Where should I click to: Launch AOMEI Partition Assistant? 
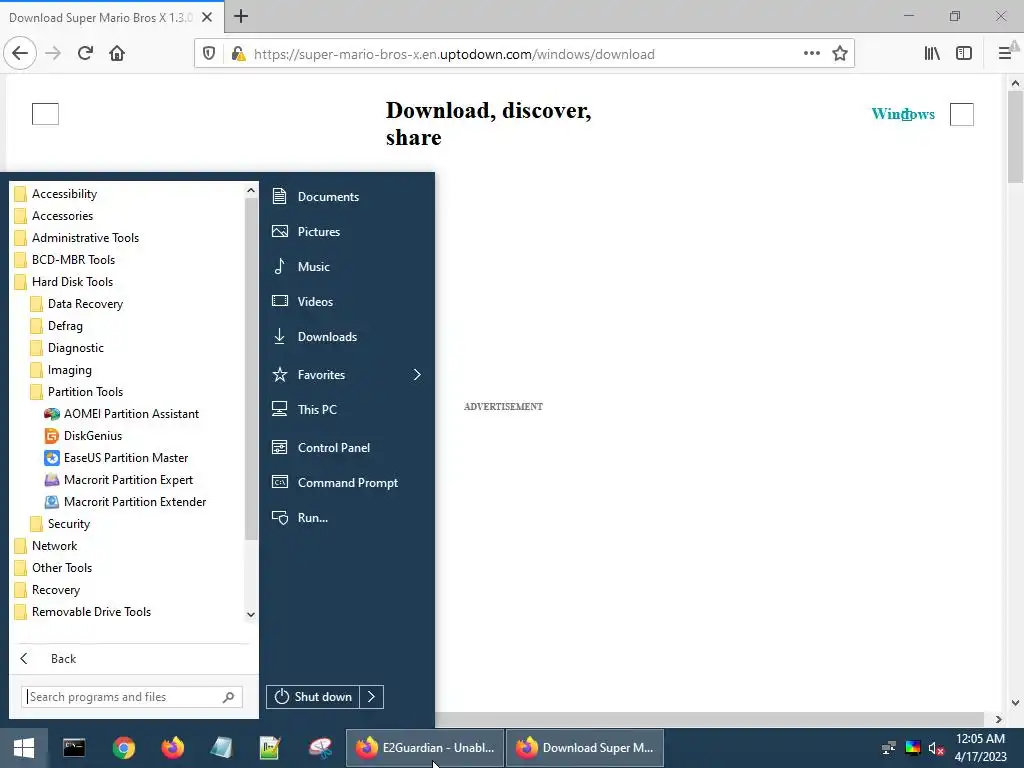(121, 413)
